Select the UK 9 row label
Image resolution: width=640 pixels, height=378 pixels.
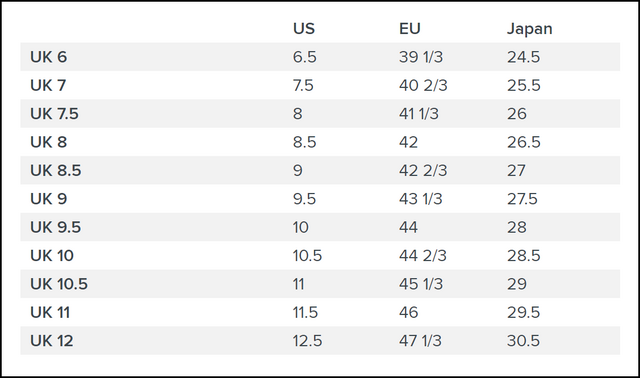(x=49, y=199)
